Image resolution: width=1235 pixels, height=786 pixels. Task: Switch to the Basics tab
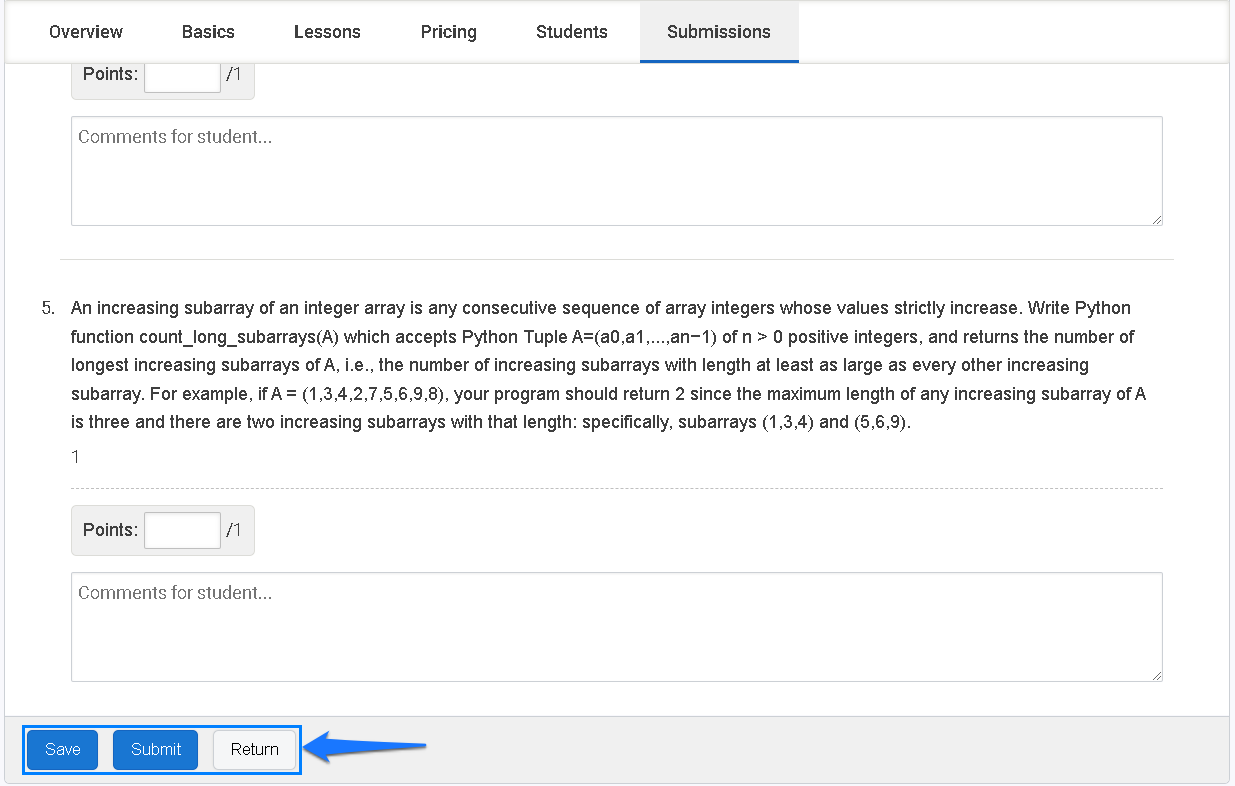(x=208, y=32)
